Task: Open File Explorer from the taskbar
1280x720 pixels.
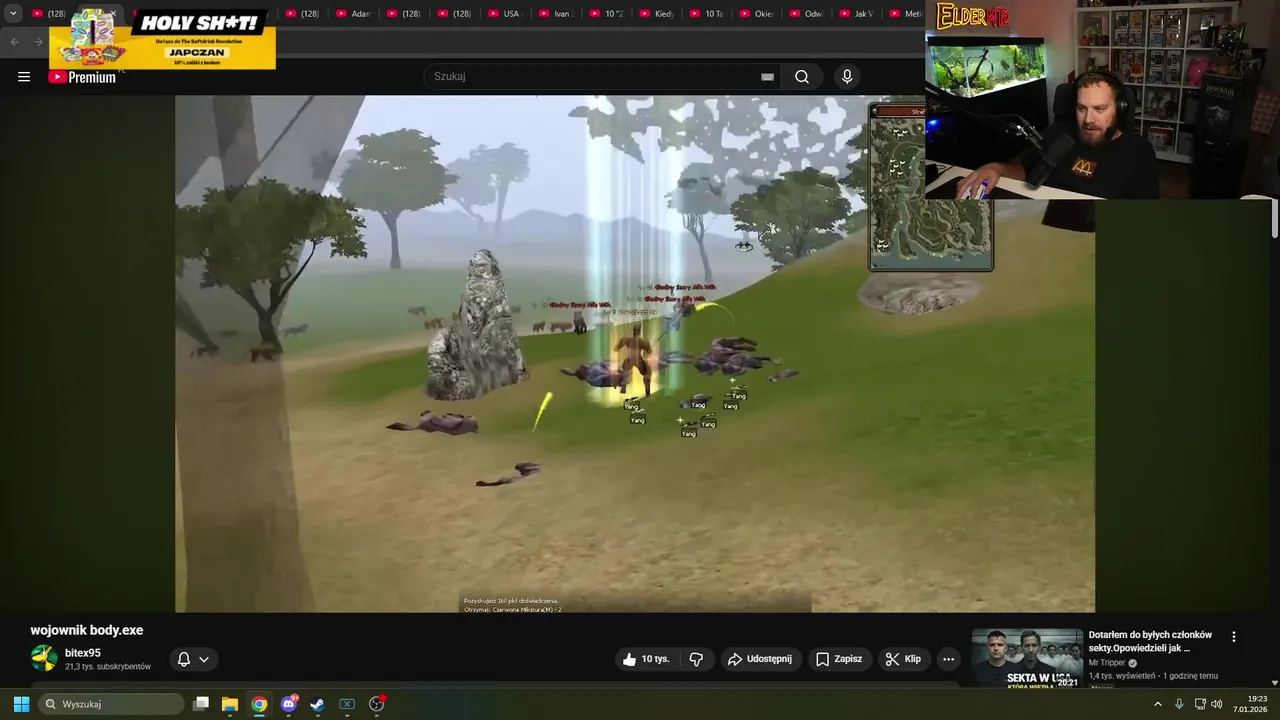Action: [230, 704]
